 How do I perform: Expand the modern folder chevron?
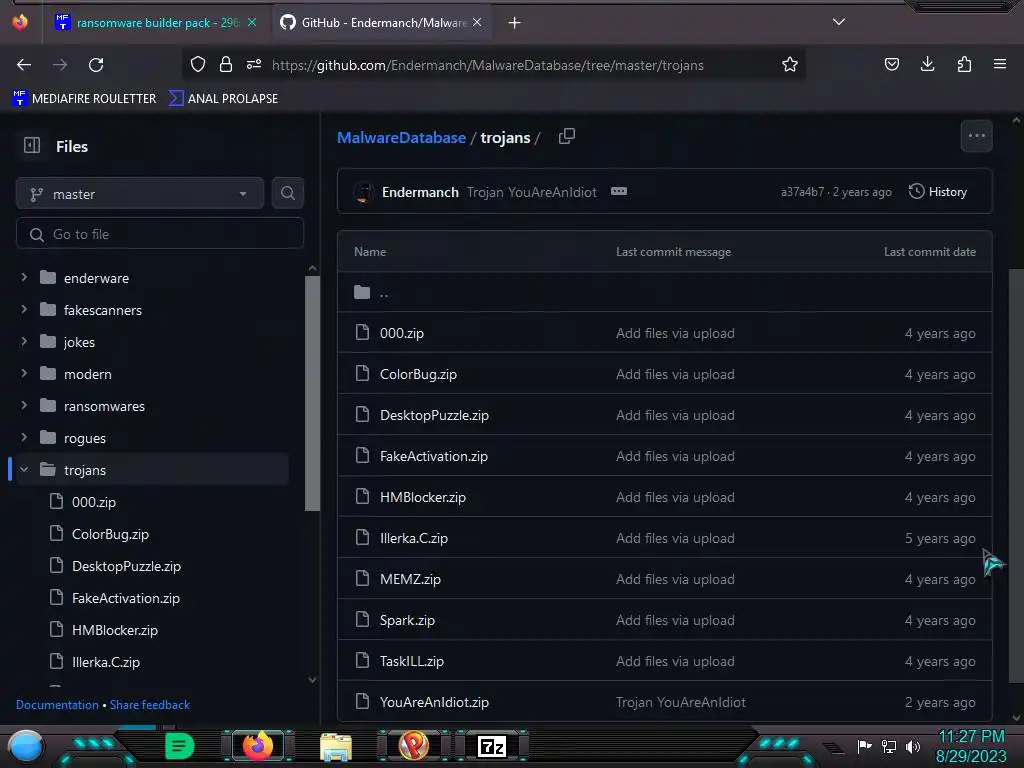pyautogui.click(x=24, y=374)
